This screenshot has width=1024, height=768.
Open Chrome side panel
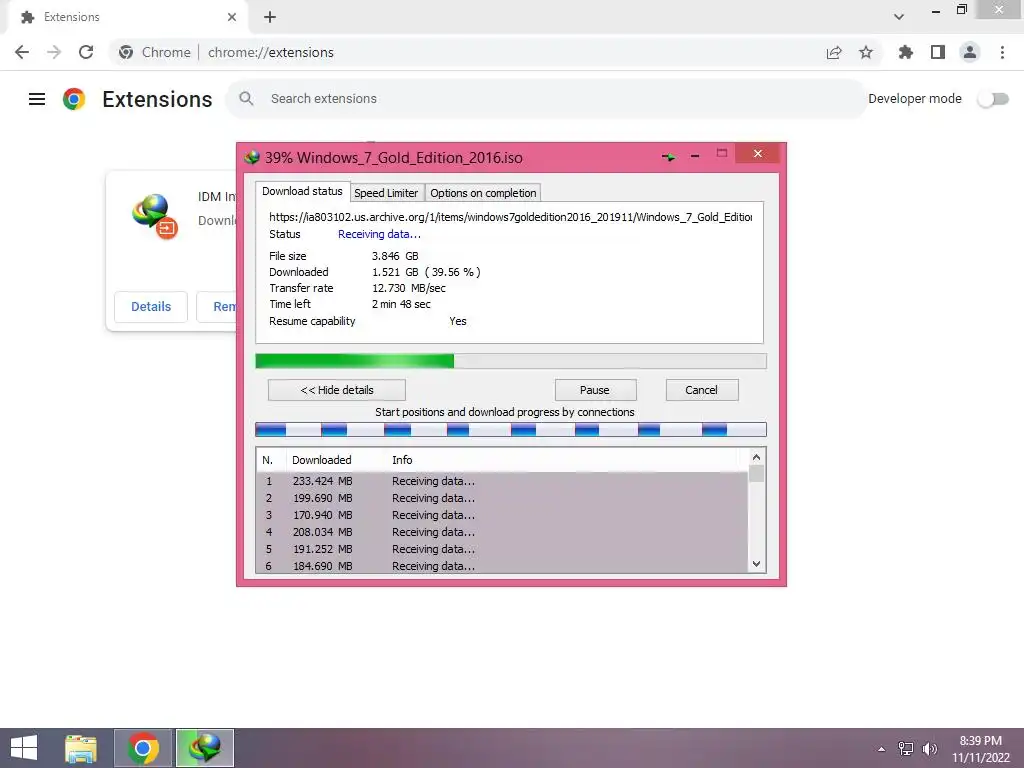click(x=938, y=52)
